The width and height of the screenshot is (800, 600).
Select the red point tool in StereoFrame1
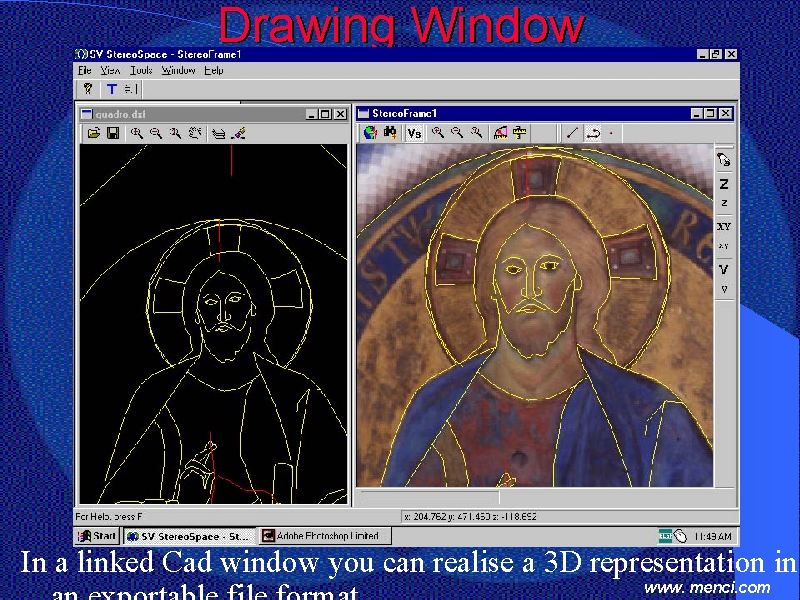pyautogui.click(x=611, y=134)
